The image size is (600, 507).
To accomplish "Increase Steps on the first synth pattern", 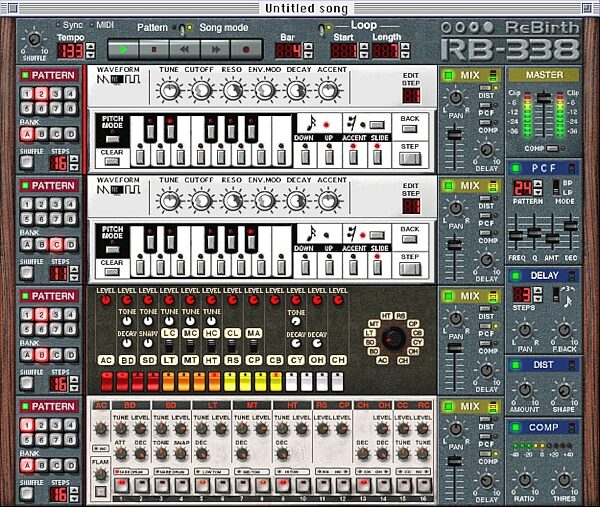I will (74, 158).
